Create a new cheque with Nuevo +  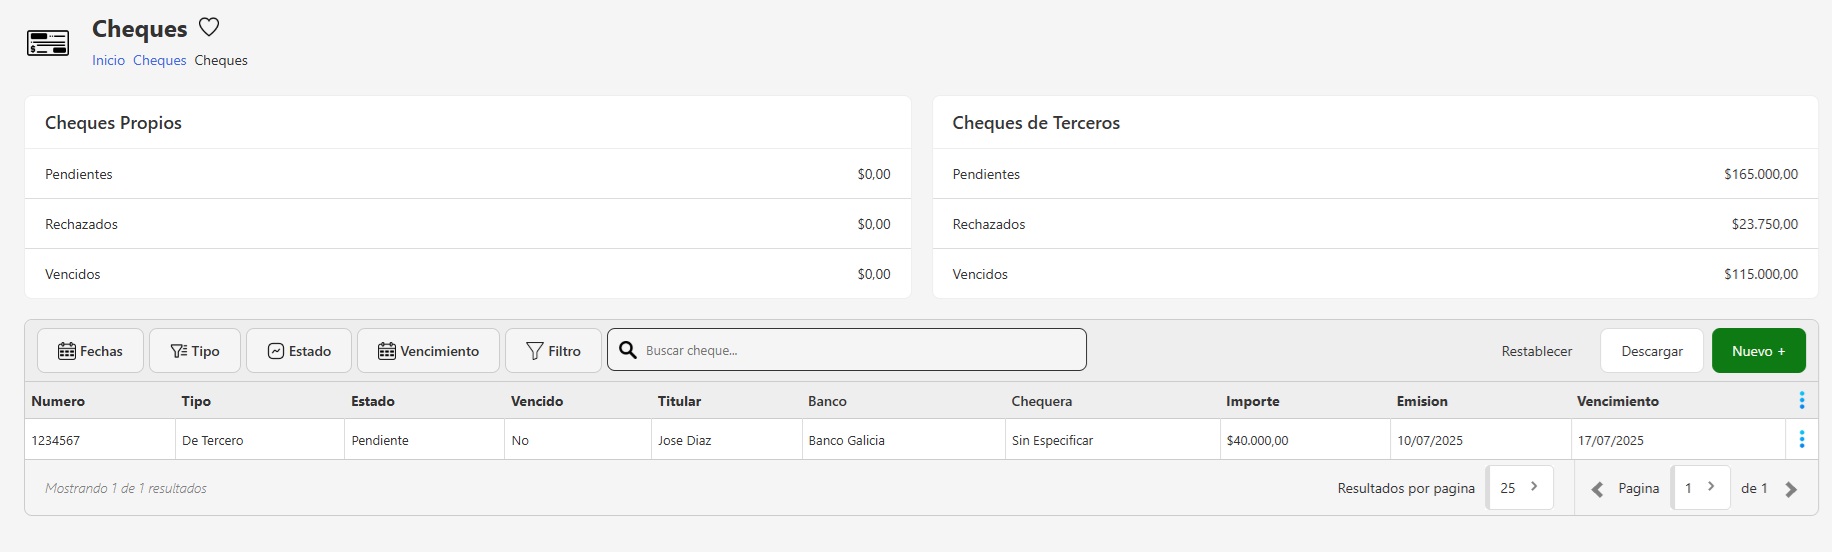[x=1758, y=351]
